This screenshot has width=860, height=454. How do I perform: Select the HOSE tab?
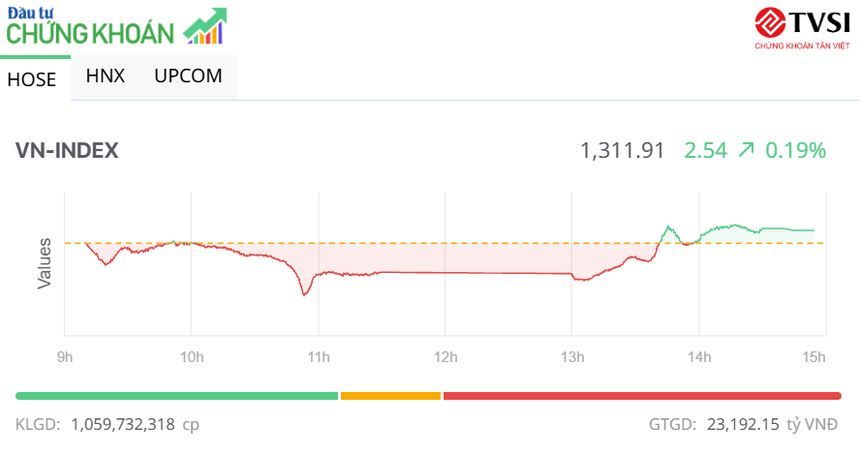(32, 79)
